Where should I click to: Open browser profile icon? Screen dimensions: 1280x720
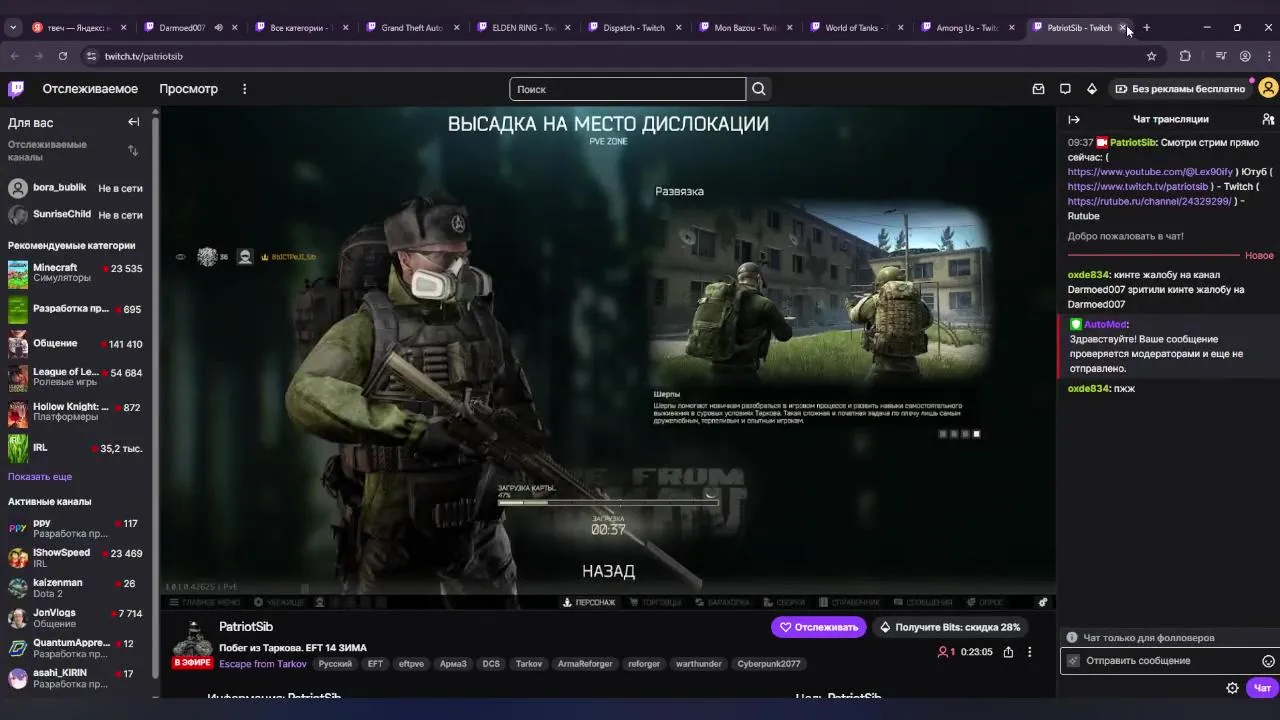(x=1245, y=56)
